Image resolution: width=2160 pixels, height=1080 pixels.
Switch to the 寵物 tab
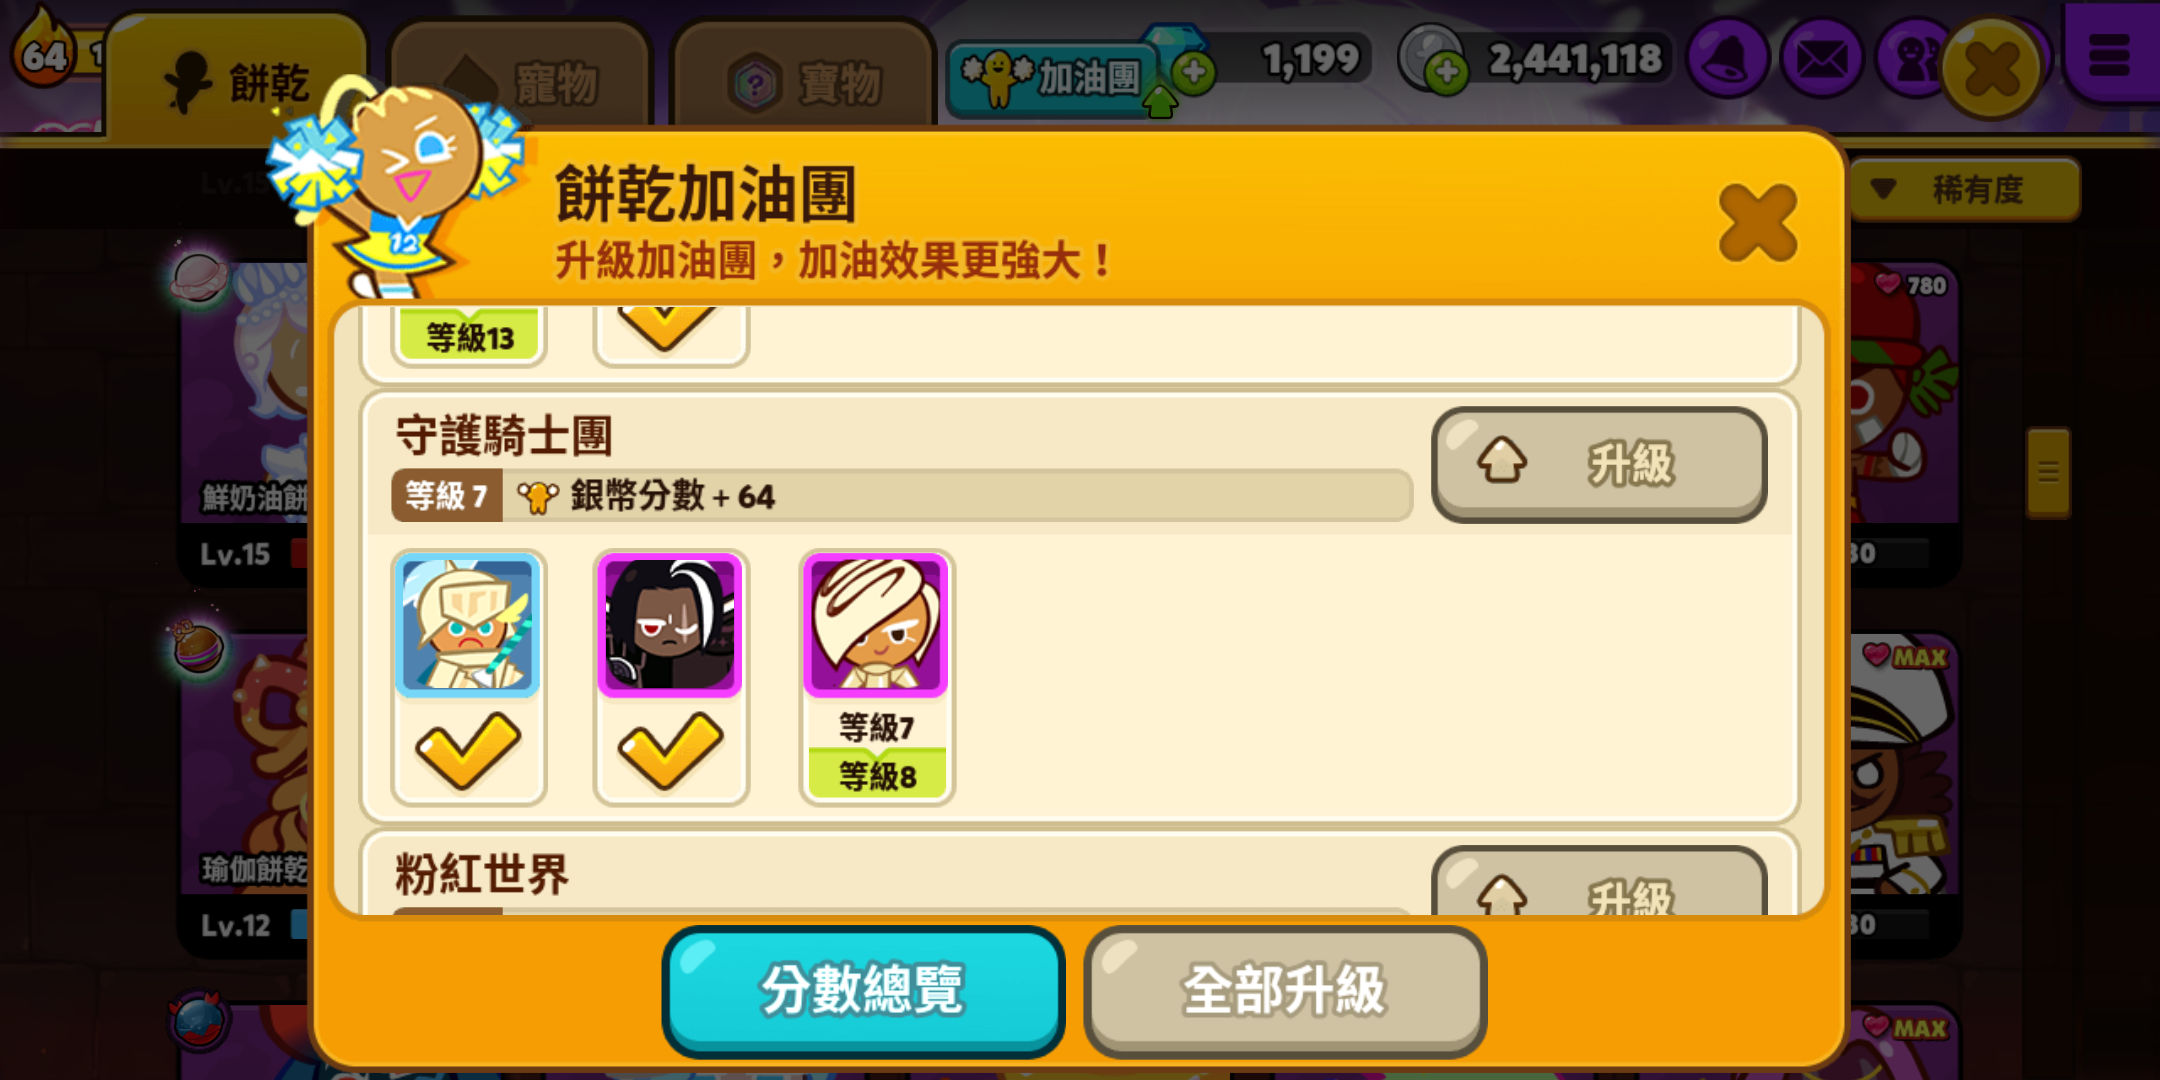coord(520,82)
